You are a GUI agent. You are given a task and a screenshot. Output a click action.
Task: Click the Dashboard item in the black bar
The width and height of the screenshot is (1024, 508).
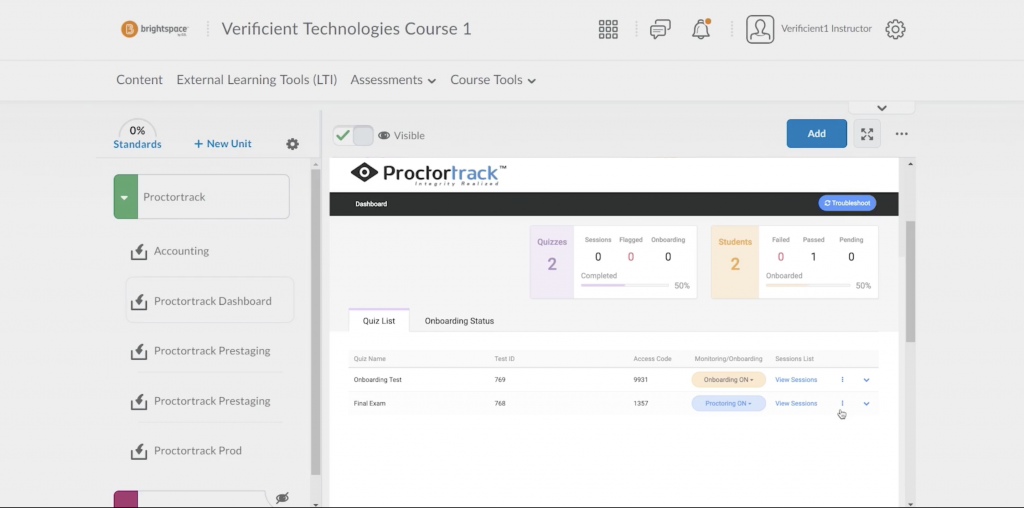(x=371, y=204)
